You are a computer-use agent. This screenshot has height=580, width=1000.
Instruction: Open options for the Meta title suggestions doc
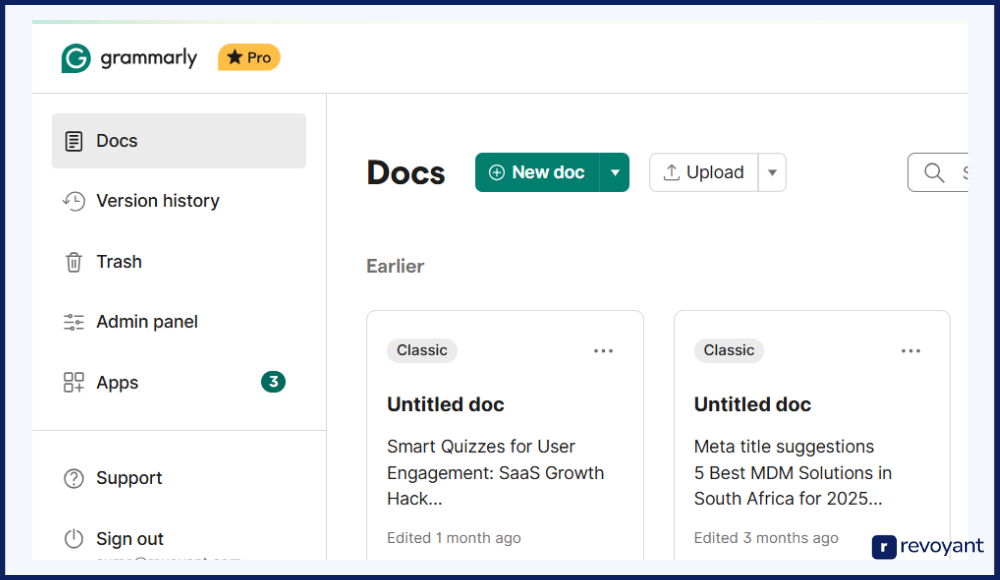pyautogui.click(x=911, y=351)
